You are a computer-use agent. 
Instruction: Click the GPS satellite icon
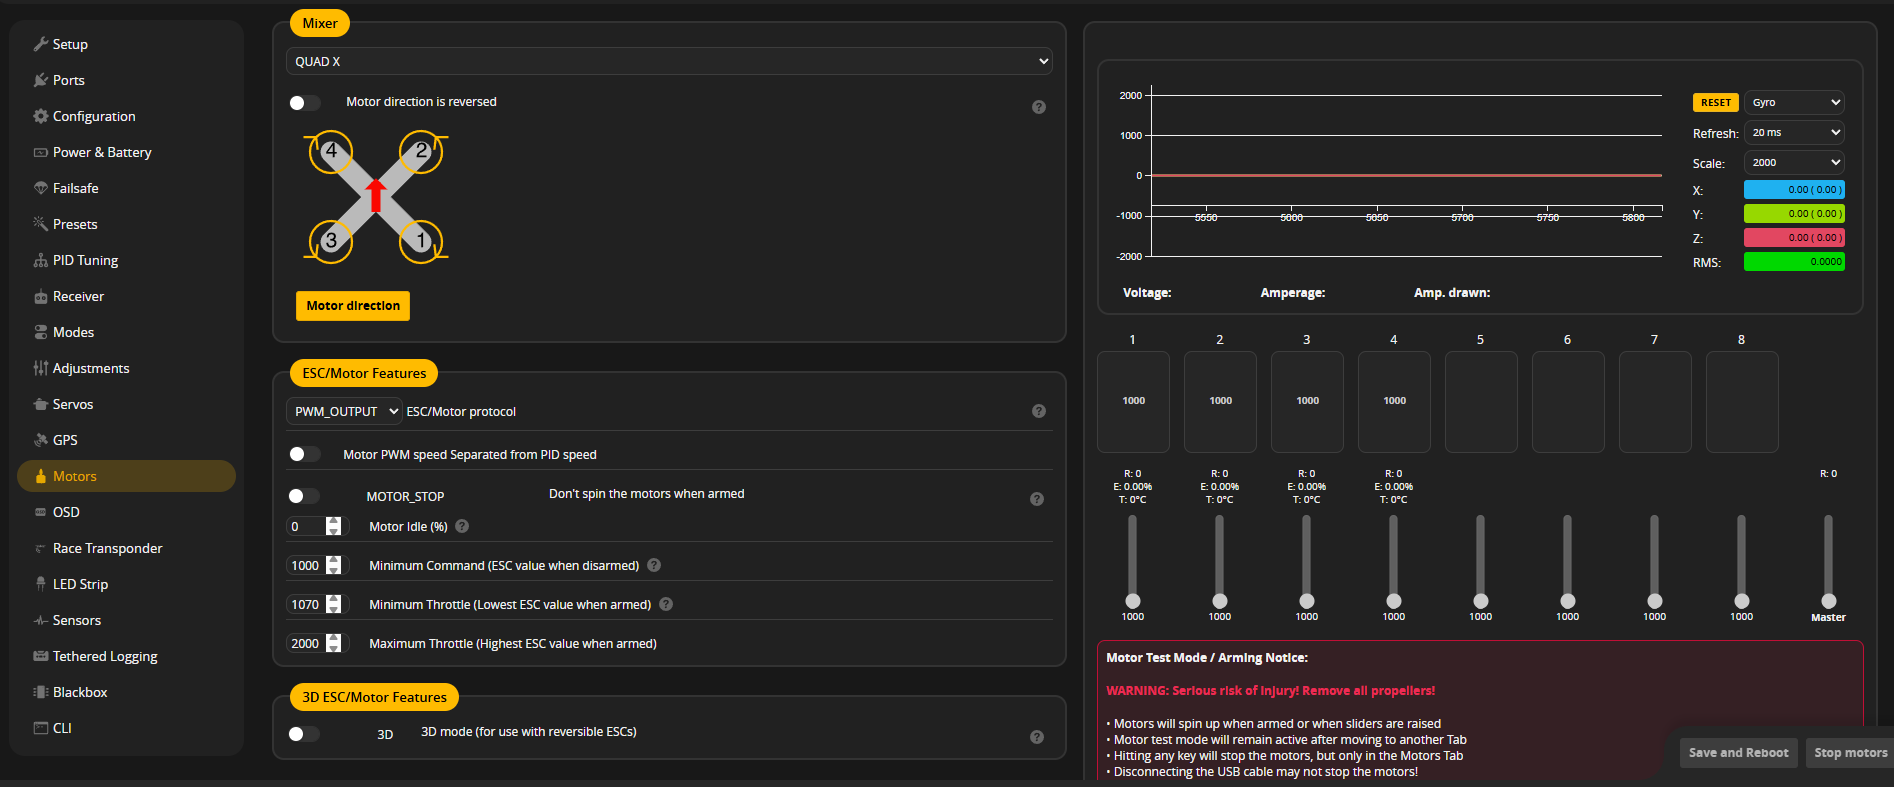(x=40, y=440)
